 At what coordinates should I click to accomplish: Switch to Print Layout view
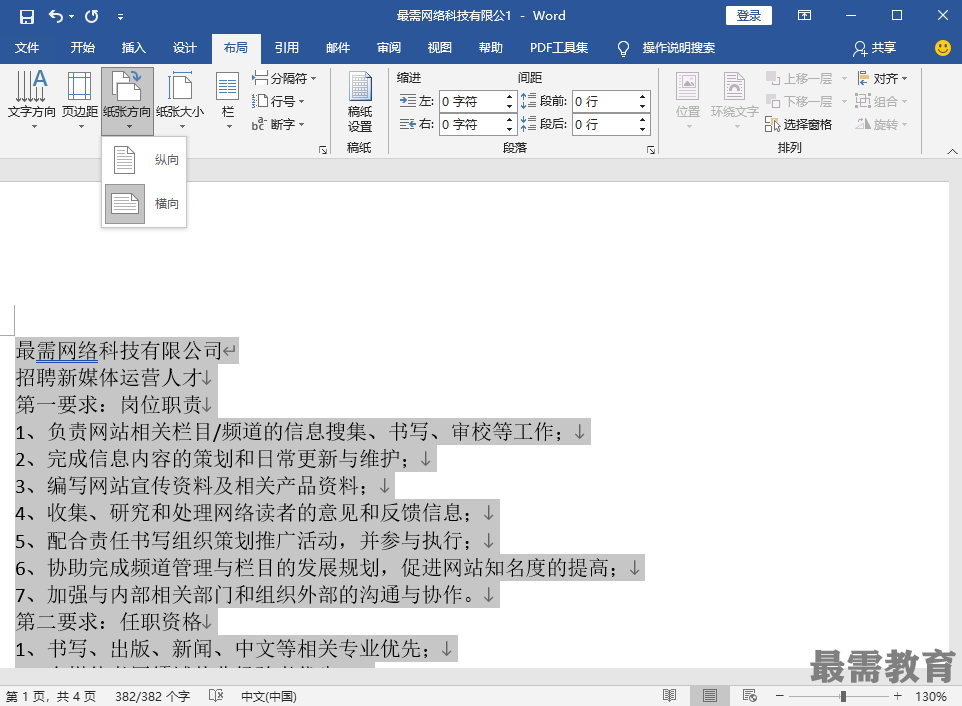710,696
